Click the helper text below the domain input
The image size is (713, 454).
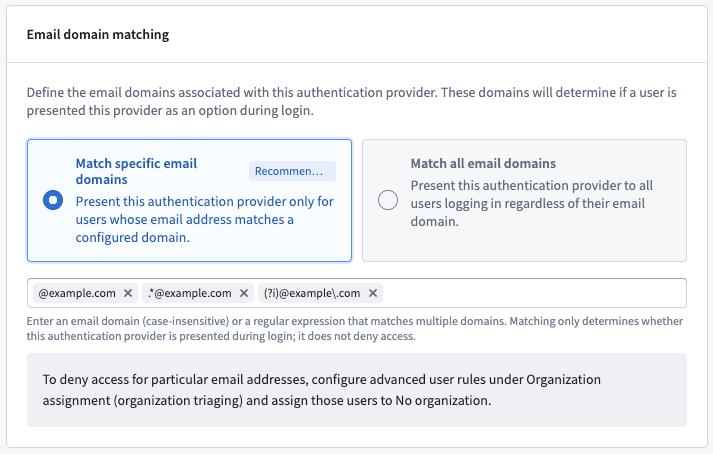355,328
